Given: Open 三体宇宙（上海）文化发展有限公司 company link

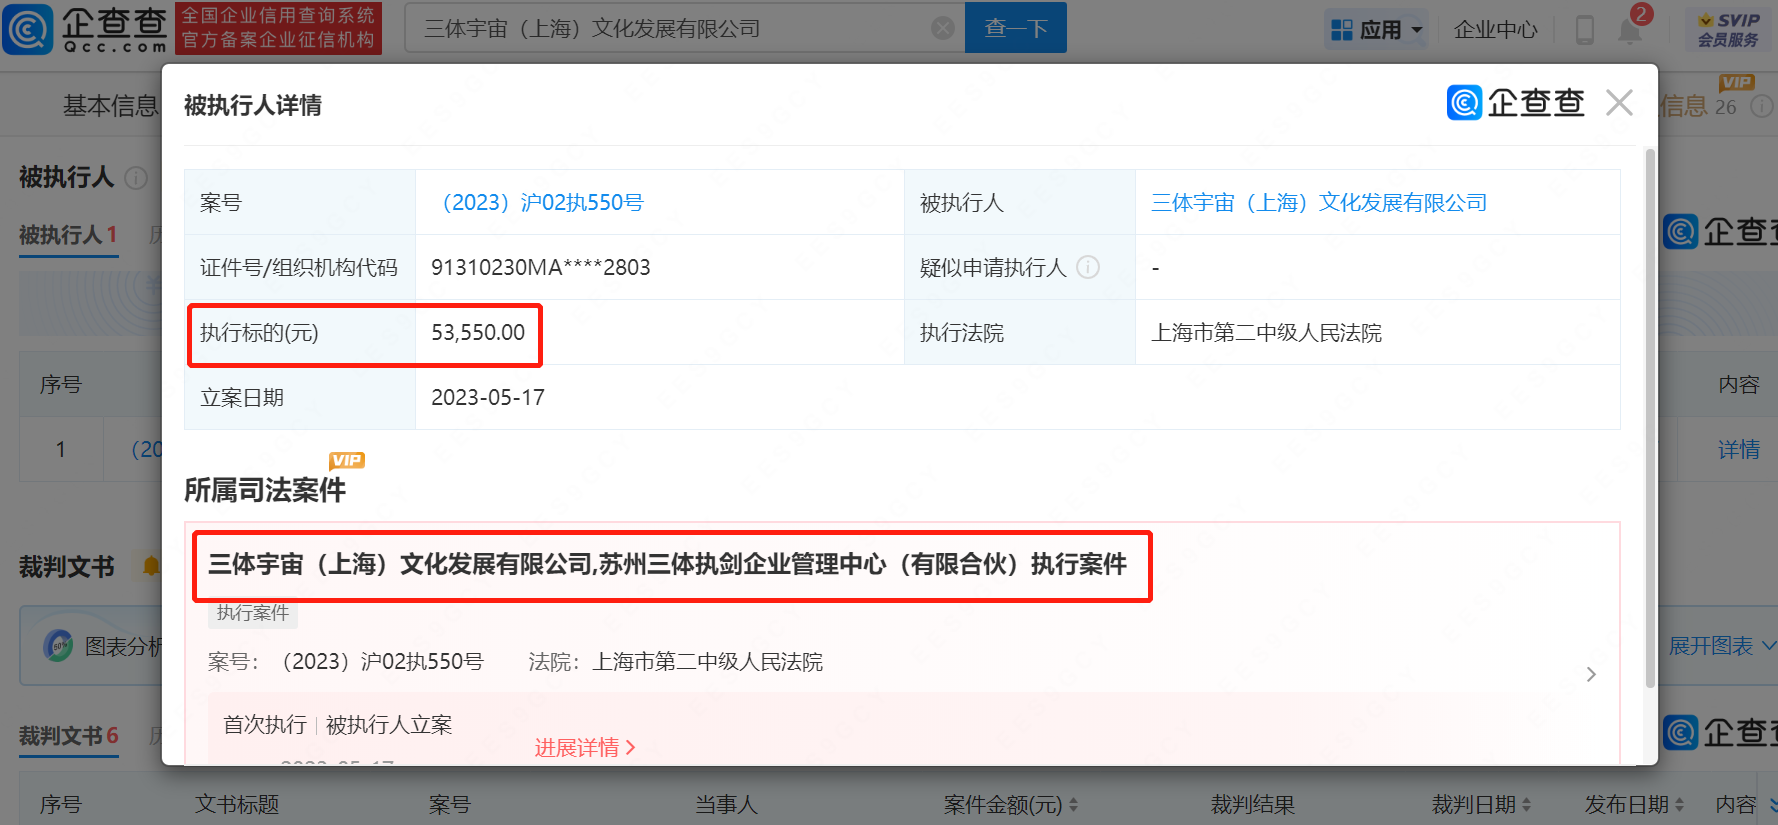Looking at the screenshot, I should (x=1319, y=203).
